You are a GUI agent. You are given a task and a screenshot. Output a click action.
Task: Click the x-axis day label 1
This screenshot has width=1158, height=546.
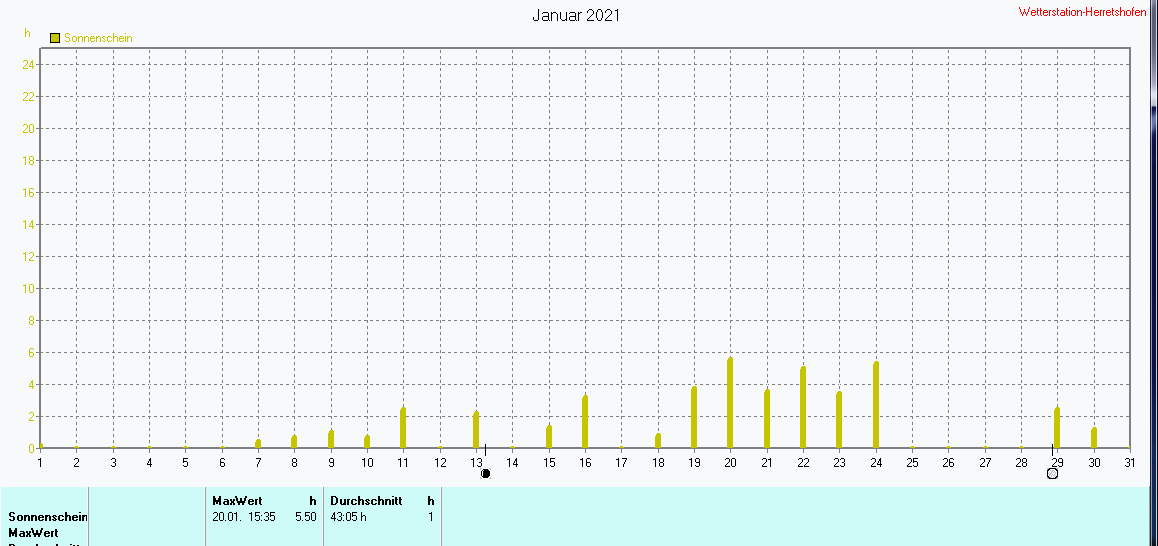40,463
